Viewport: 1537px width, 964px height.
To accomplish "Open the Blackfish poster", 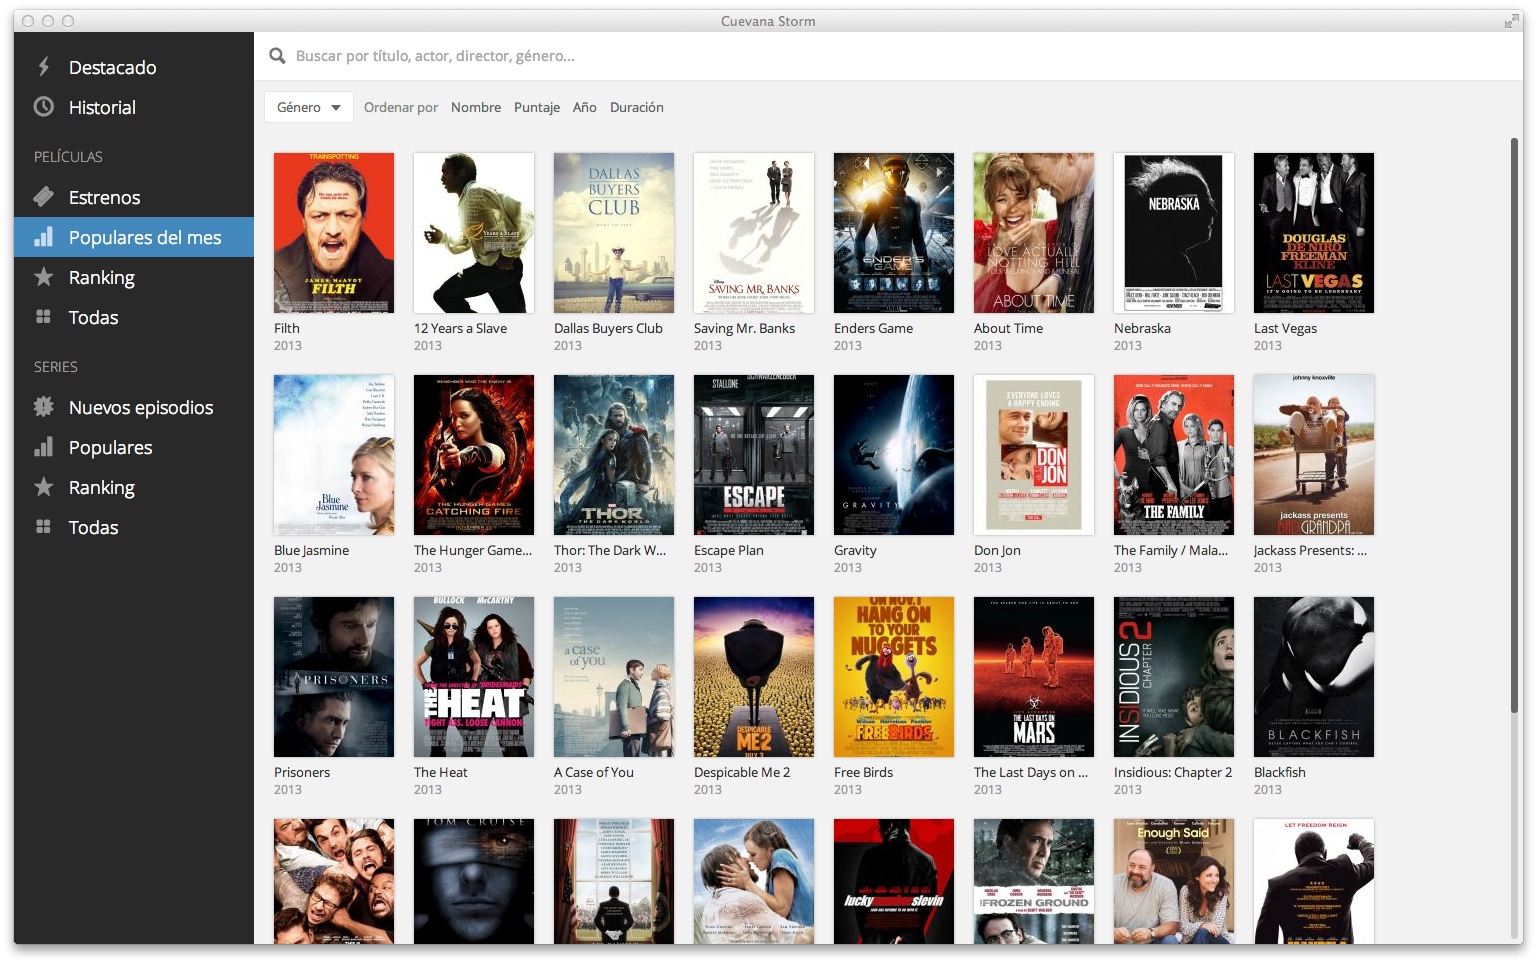I will click(x=1314, y=677).
